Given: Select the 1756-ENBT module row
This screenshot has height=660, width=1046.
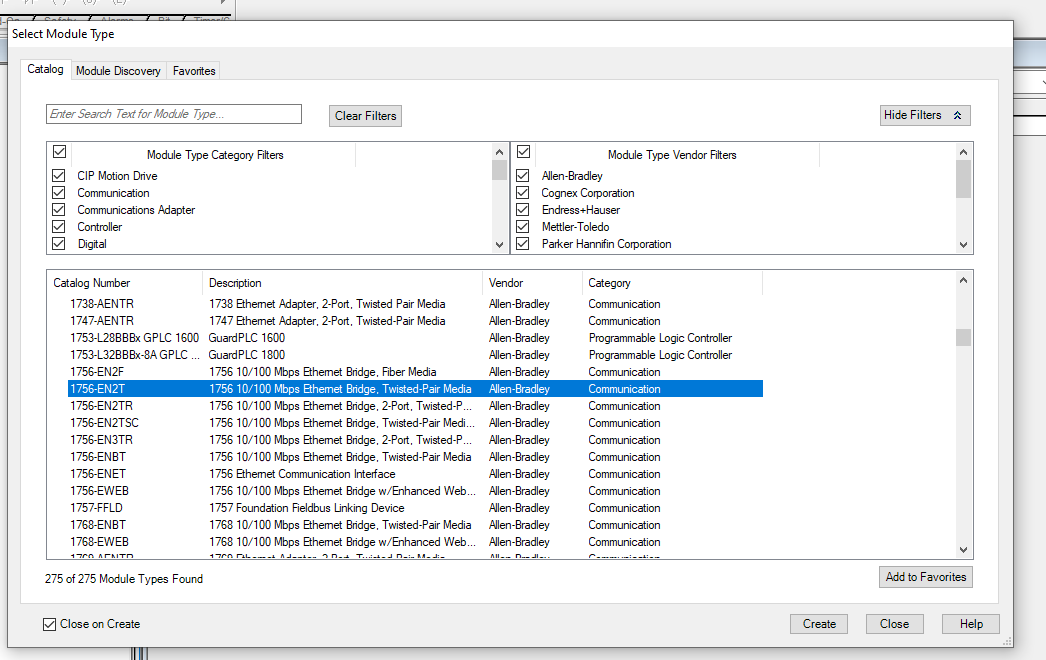Looking at the screenshot, I should point(415,457).
